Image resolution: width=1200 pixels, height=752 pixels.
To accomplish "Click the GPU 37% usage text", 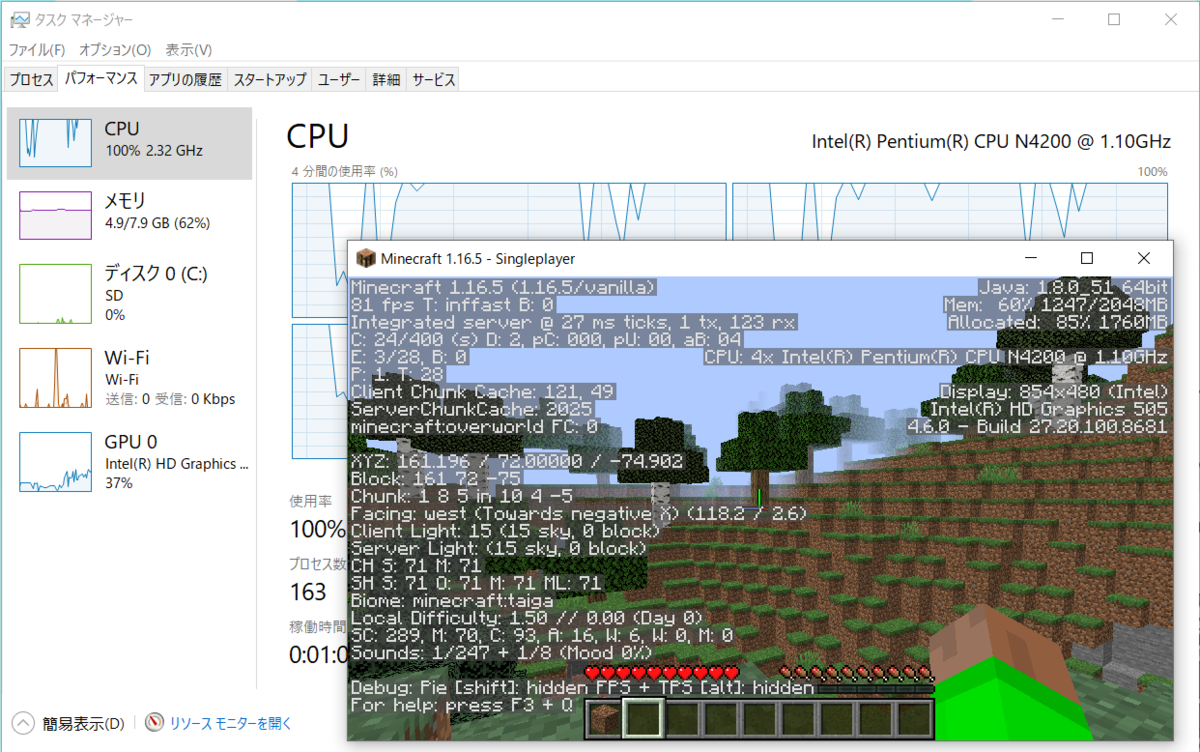I will click(118, 483).
